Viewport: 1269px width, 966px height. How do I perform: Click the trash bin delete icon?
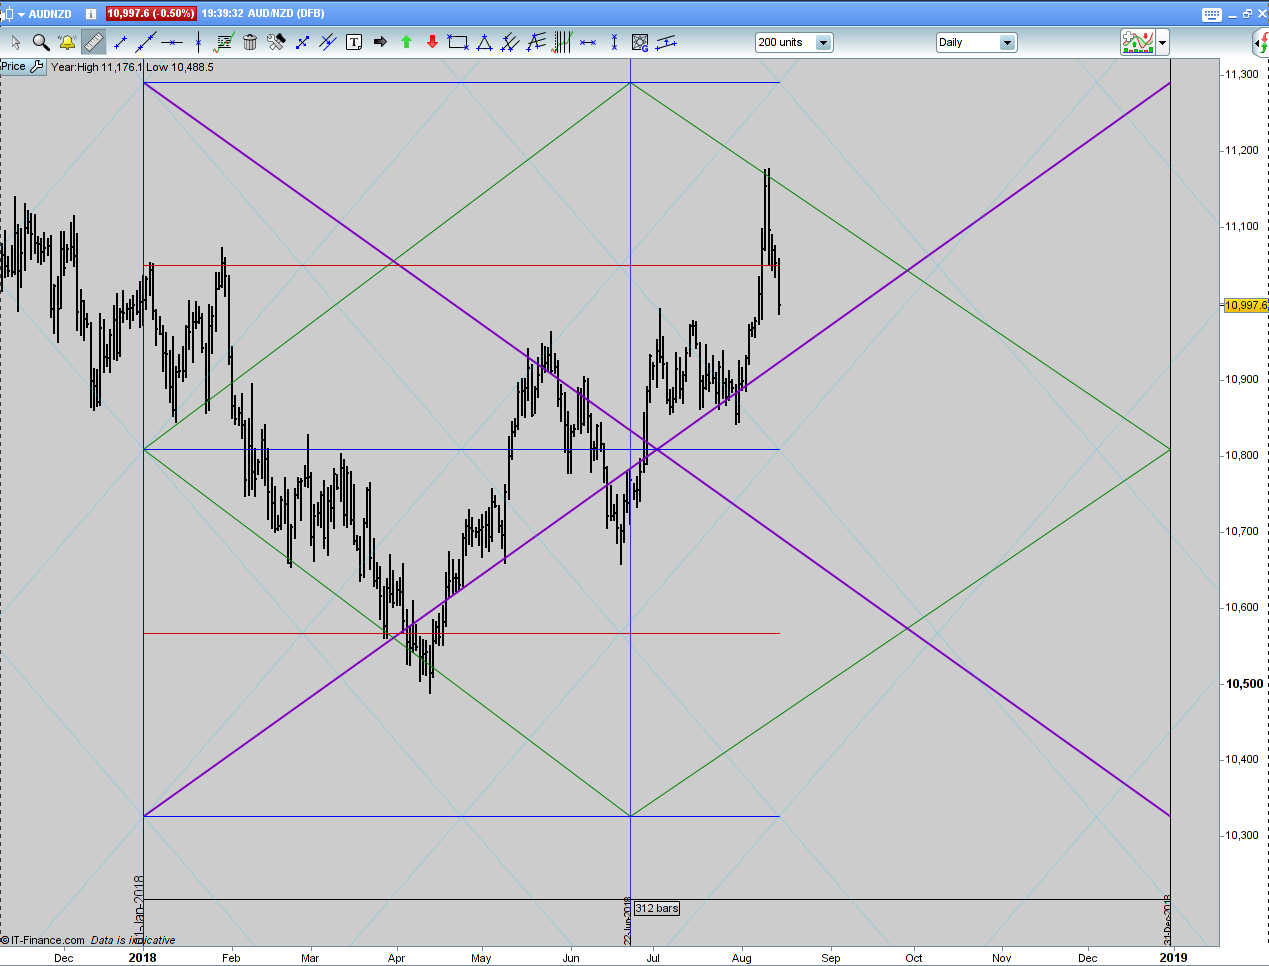(250, 42)
